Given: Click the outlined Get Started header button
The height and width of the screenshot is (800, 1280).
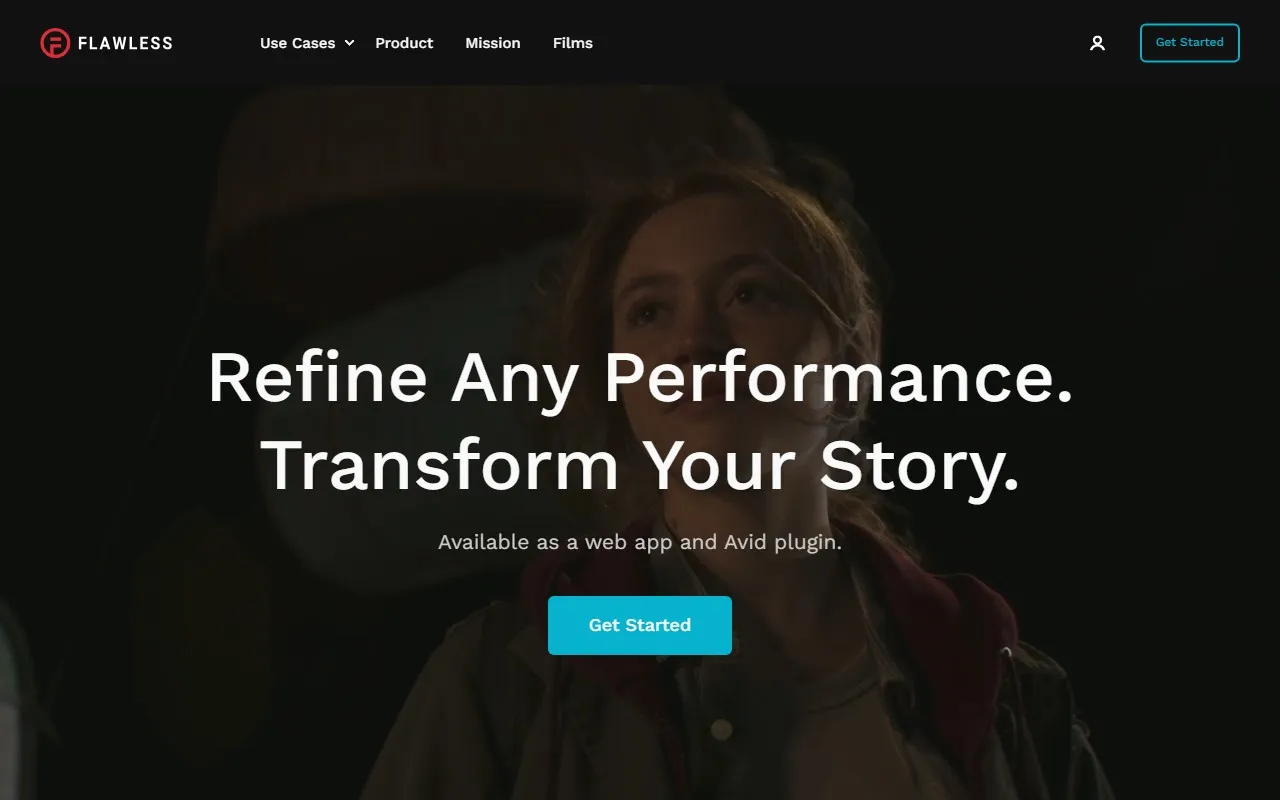Looking at the screenshot, I should point(1190,43).
